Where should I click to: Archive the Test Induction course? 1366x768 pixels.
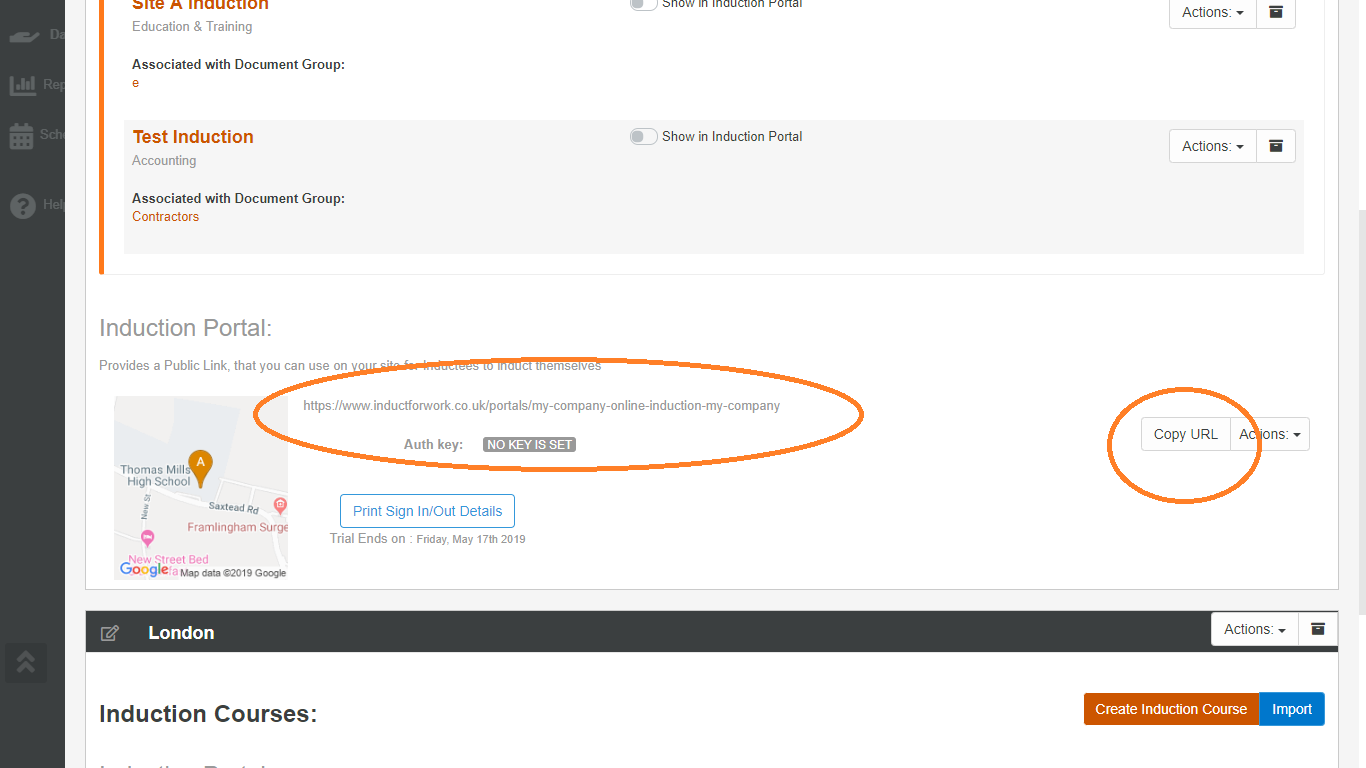click(1276, 146)
